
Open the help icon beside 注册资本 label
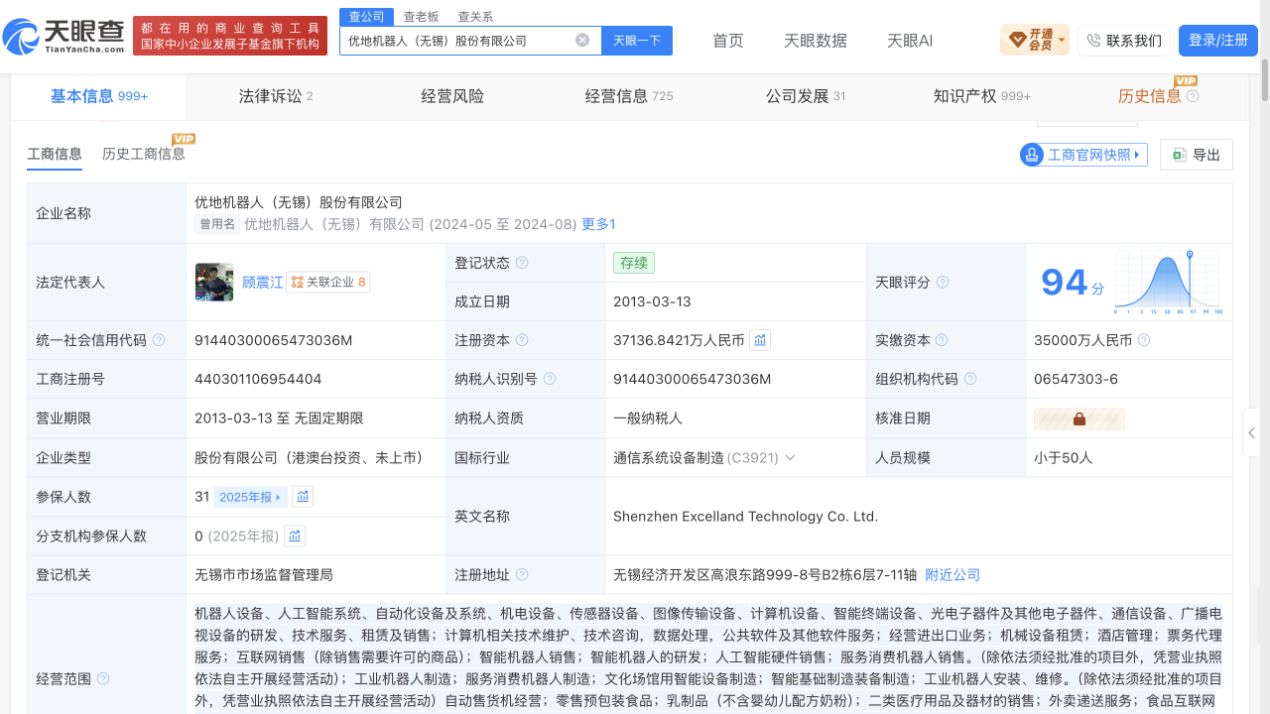tap(522, 340)
